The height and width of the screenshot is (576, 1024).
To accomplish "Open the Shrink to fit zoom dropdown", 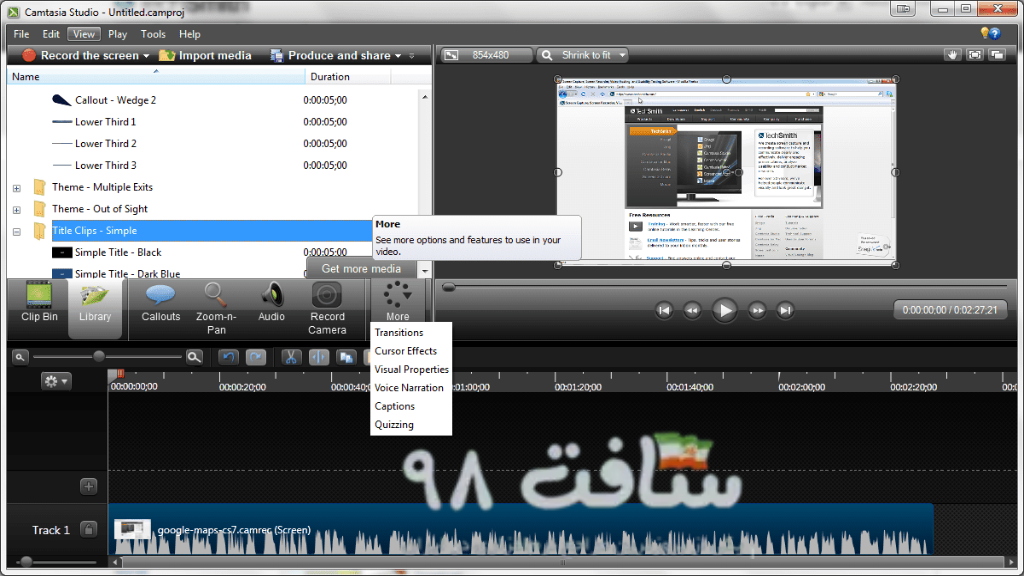I will coord(583,55).
